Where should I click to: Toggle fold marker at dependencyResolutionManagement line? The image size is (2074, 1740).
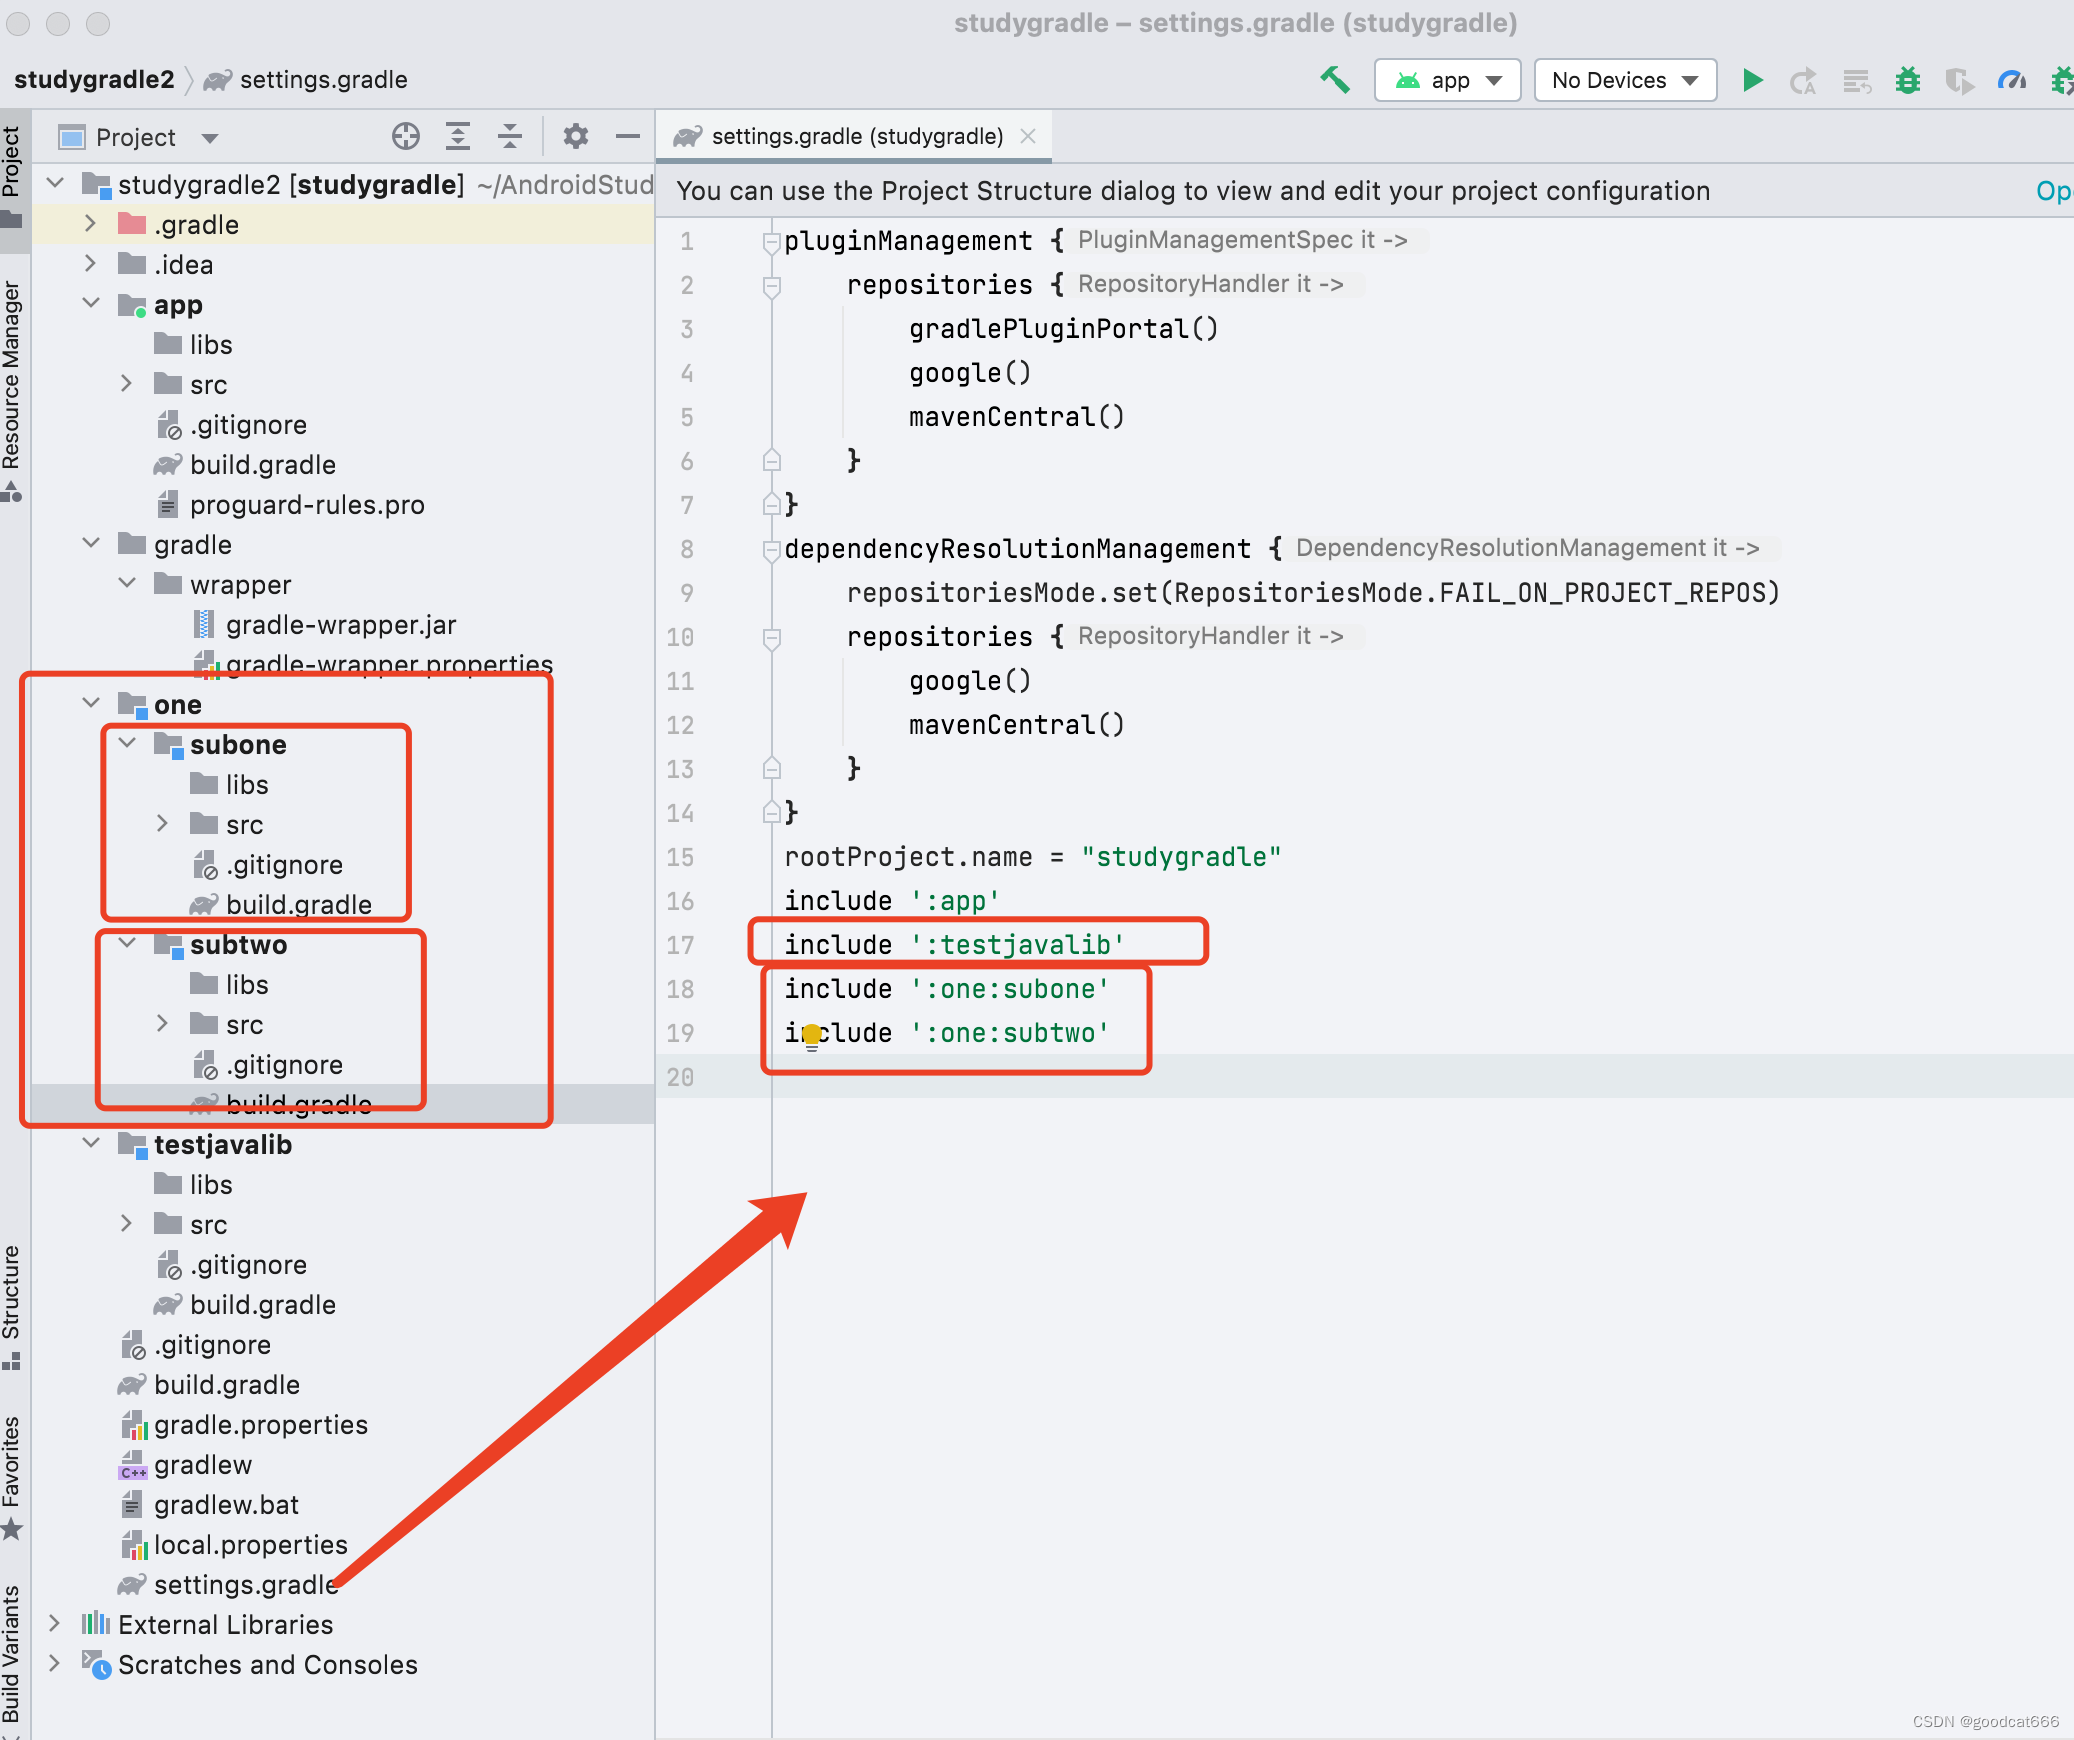click(771, 549)
